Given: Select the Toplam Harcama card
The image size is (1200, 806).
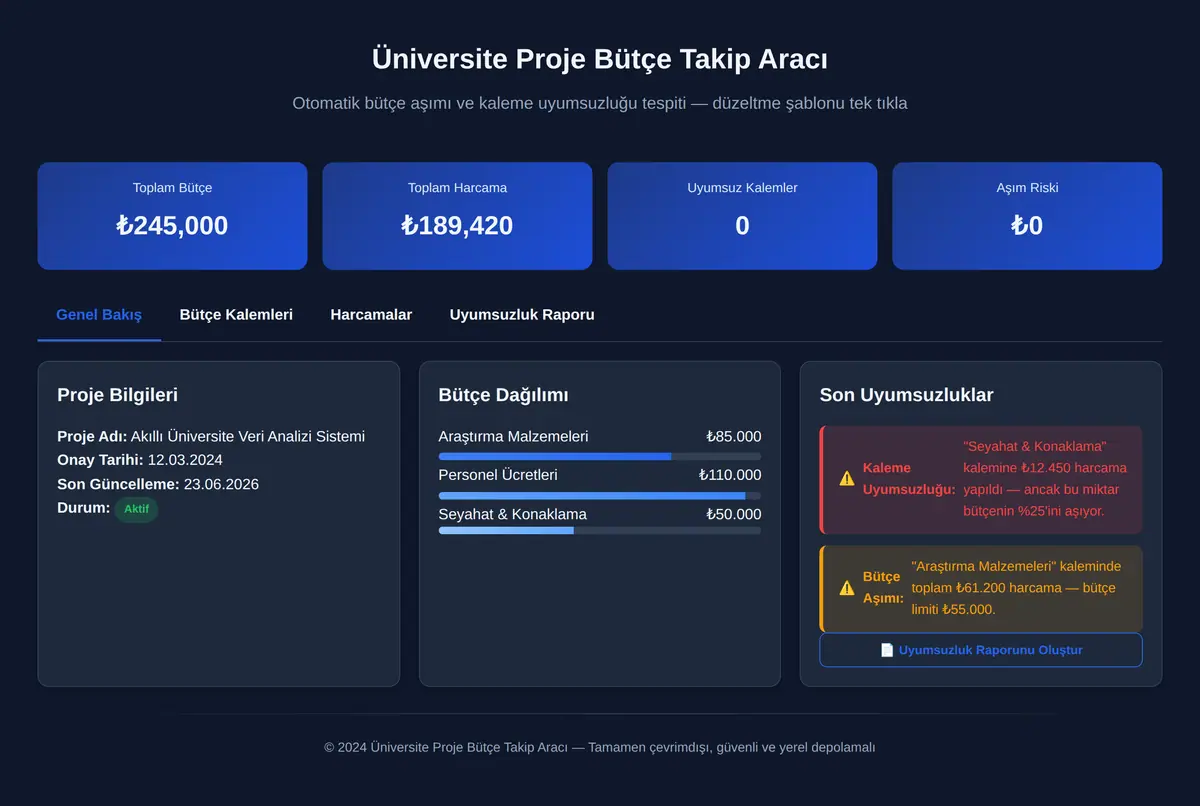Looking at the screenshot, I should tap(457, 216).
